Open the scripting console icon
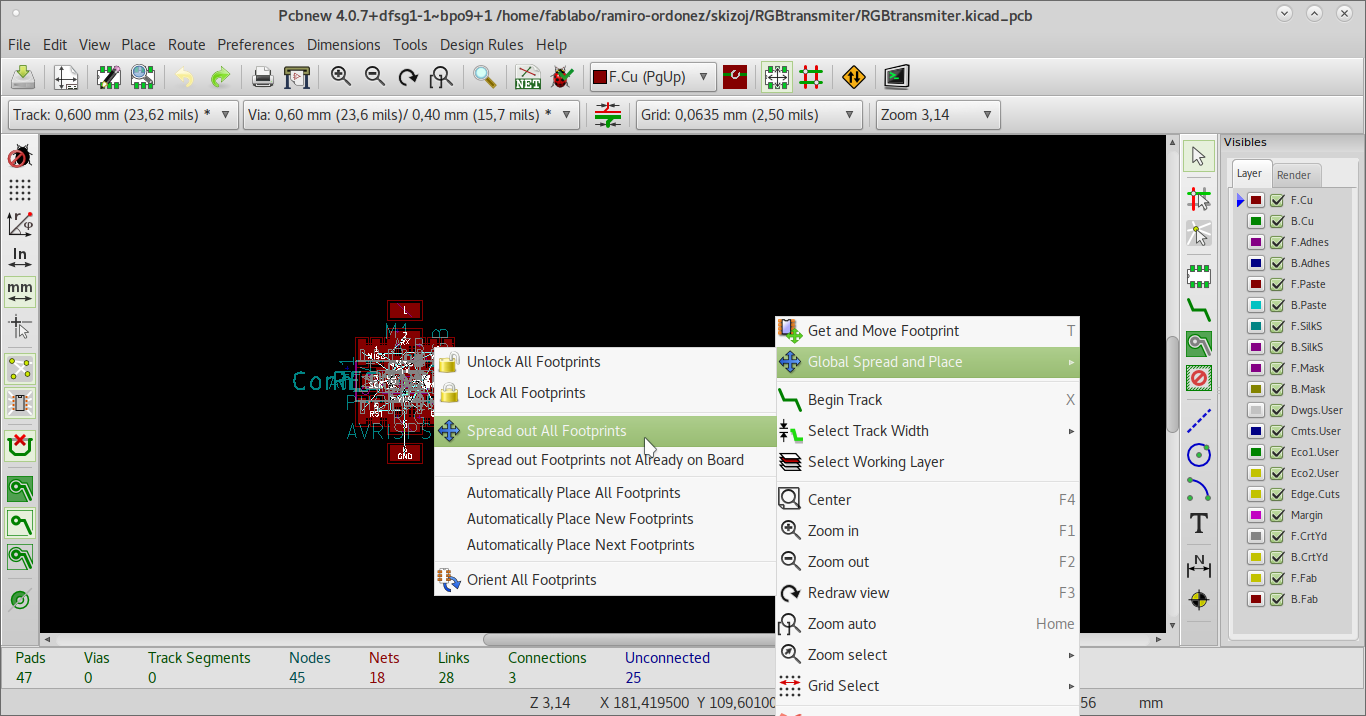 896,77
